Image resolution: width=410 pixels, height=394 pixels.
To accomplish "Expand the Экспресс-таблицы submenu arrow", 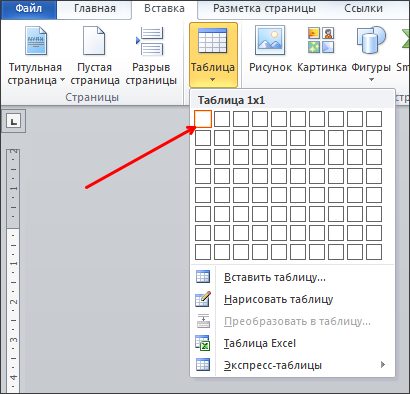I will click(383, 365).
